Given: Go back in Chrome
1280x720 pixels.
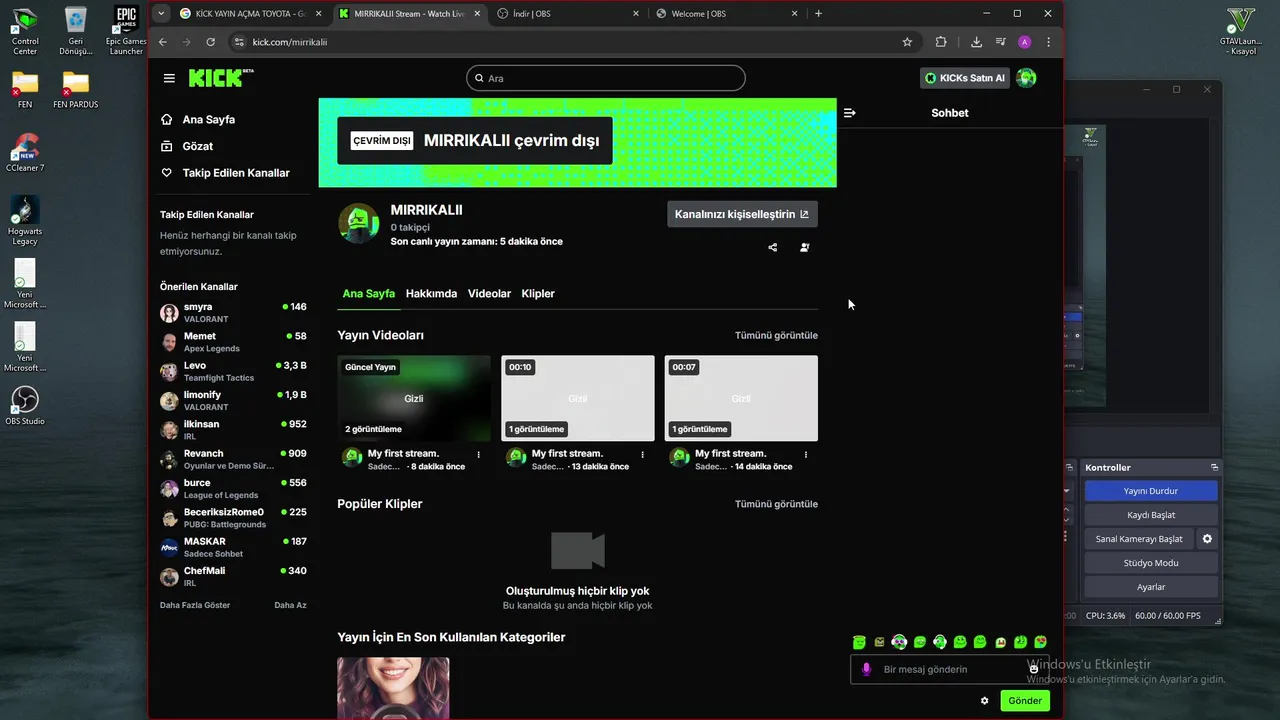Looking at the screenshot, I should click(163, 42).
